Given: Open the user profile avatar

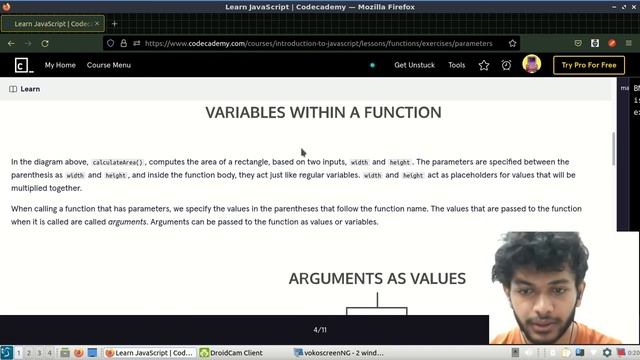Looking at the screenshot, I should tap(531, 64).
